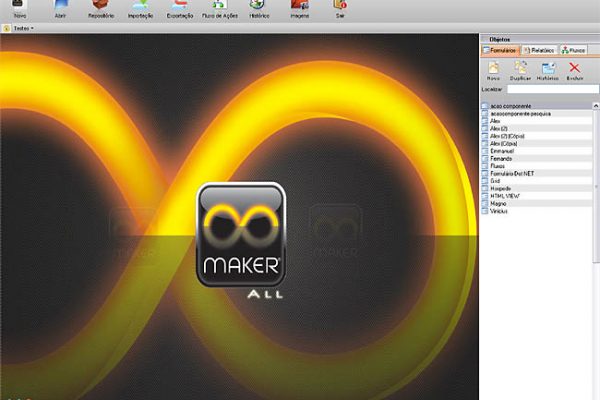Click the Exportação toolbar icon
This screenshot has height=400, width=600.
pos(180,9)
